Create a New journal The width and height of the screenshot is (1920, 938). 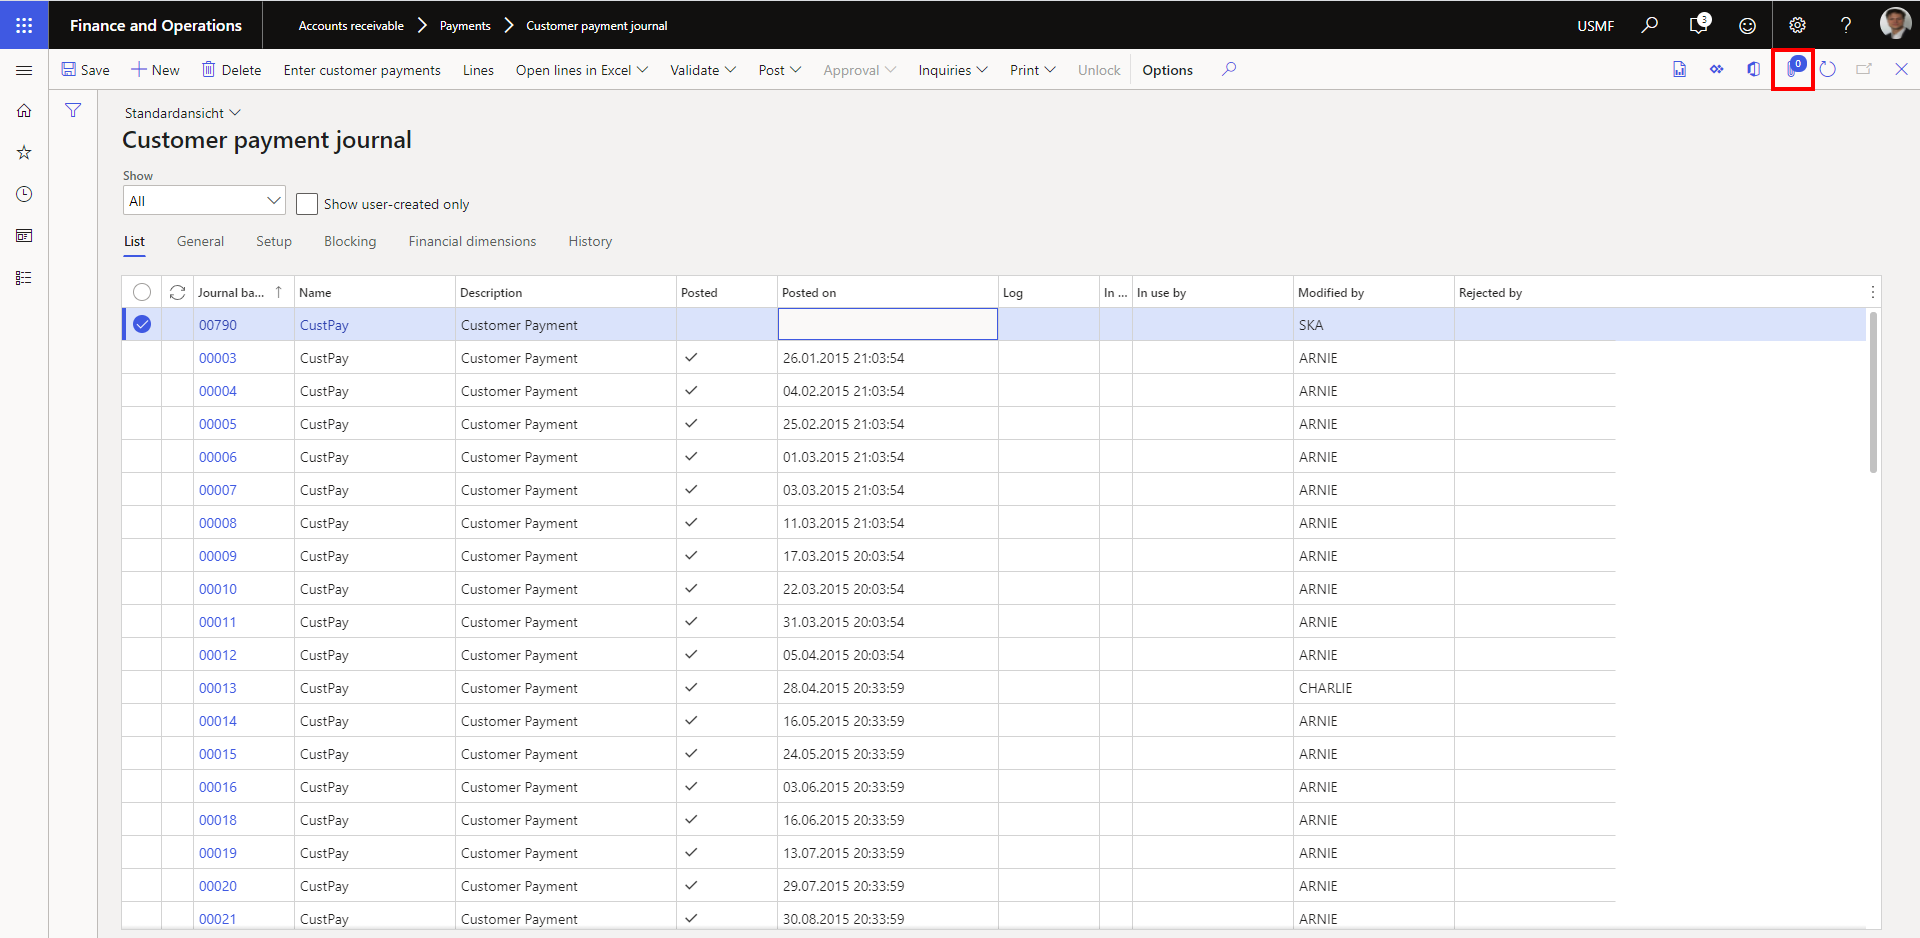click(x=156, y=70)
